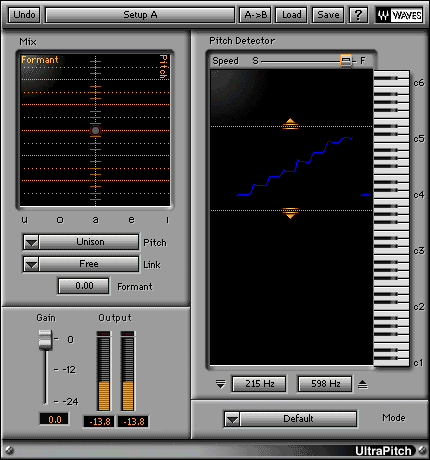The height and width of the screenshot is (460, 430).
Task: Select the Formant 0.00 value box
Action: pos(84,286)
